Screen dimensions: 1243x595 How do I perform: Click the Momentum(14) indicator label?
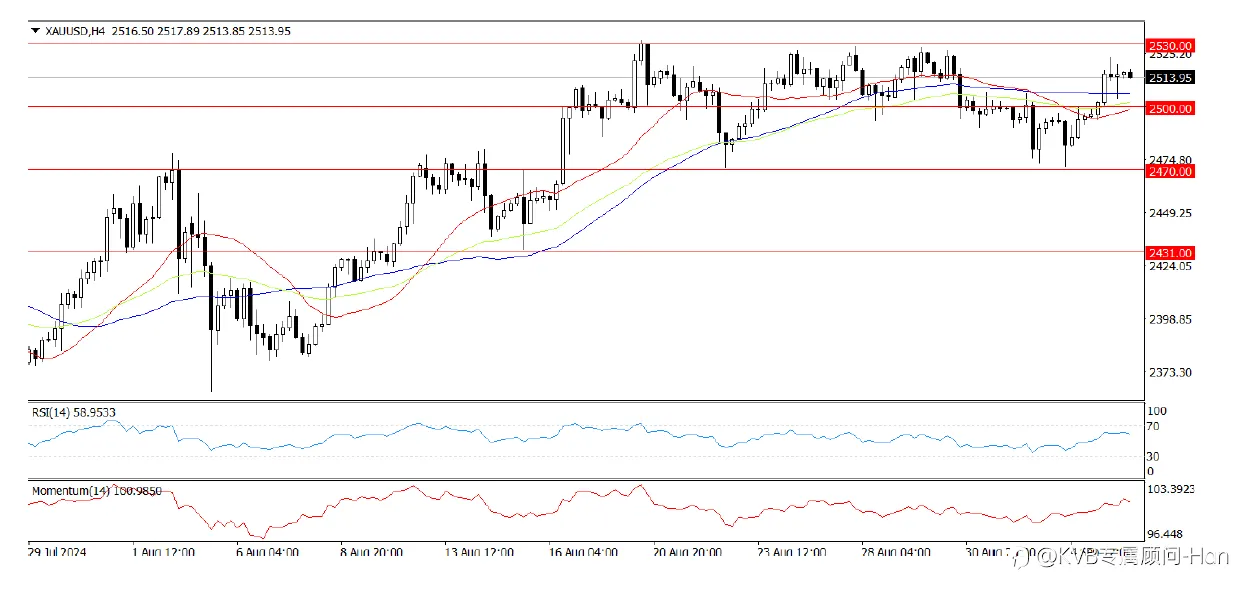[x=96, y=491]
